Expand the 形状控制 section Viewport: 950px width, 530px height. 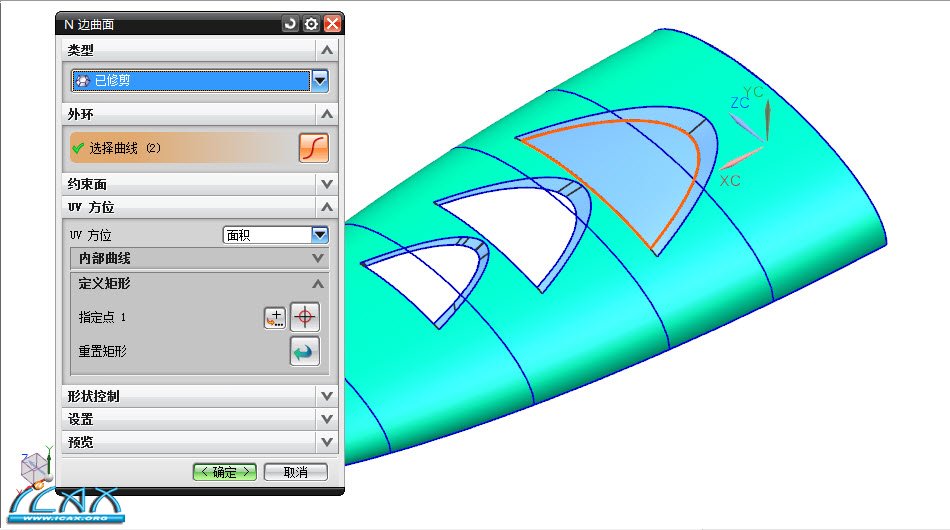pos(327,396)
